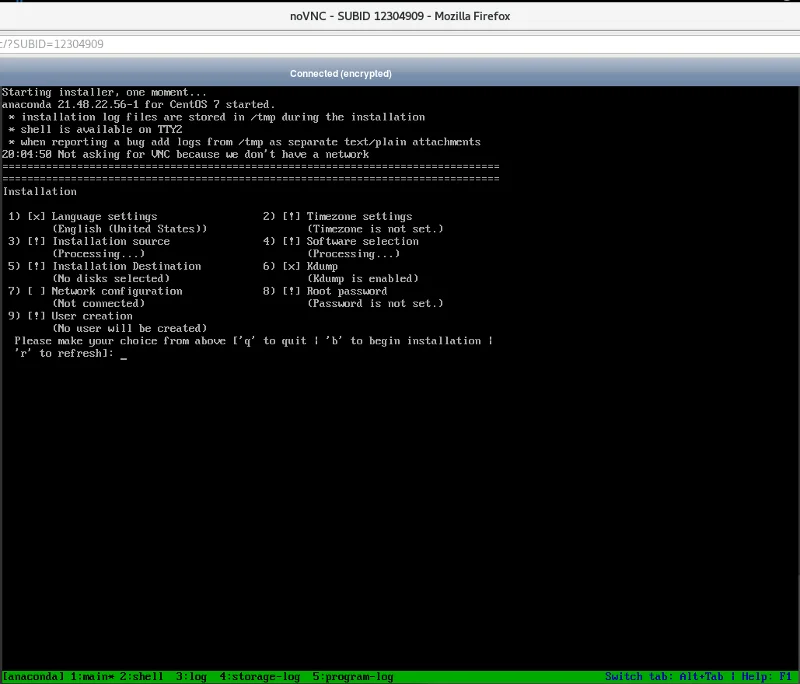800x684 pixels.
Task: Click the Connected (encrypted) noVNC status bar
Action: click(341, 73)
